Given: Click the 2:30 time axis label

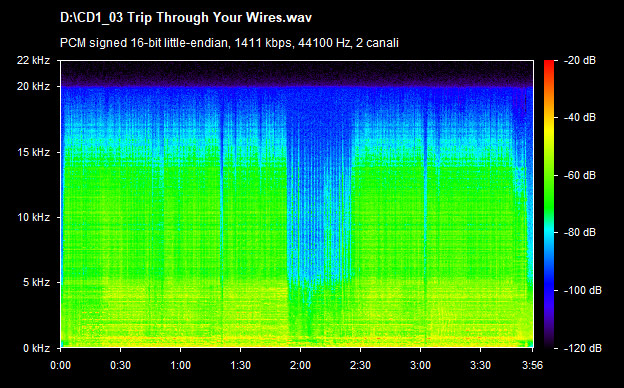Looking at the screenshot, I should 361,365.
